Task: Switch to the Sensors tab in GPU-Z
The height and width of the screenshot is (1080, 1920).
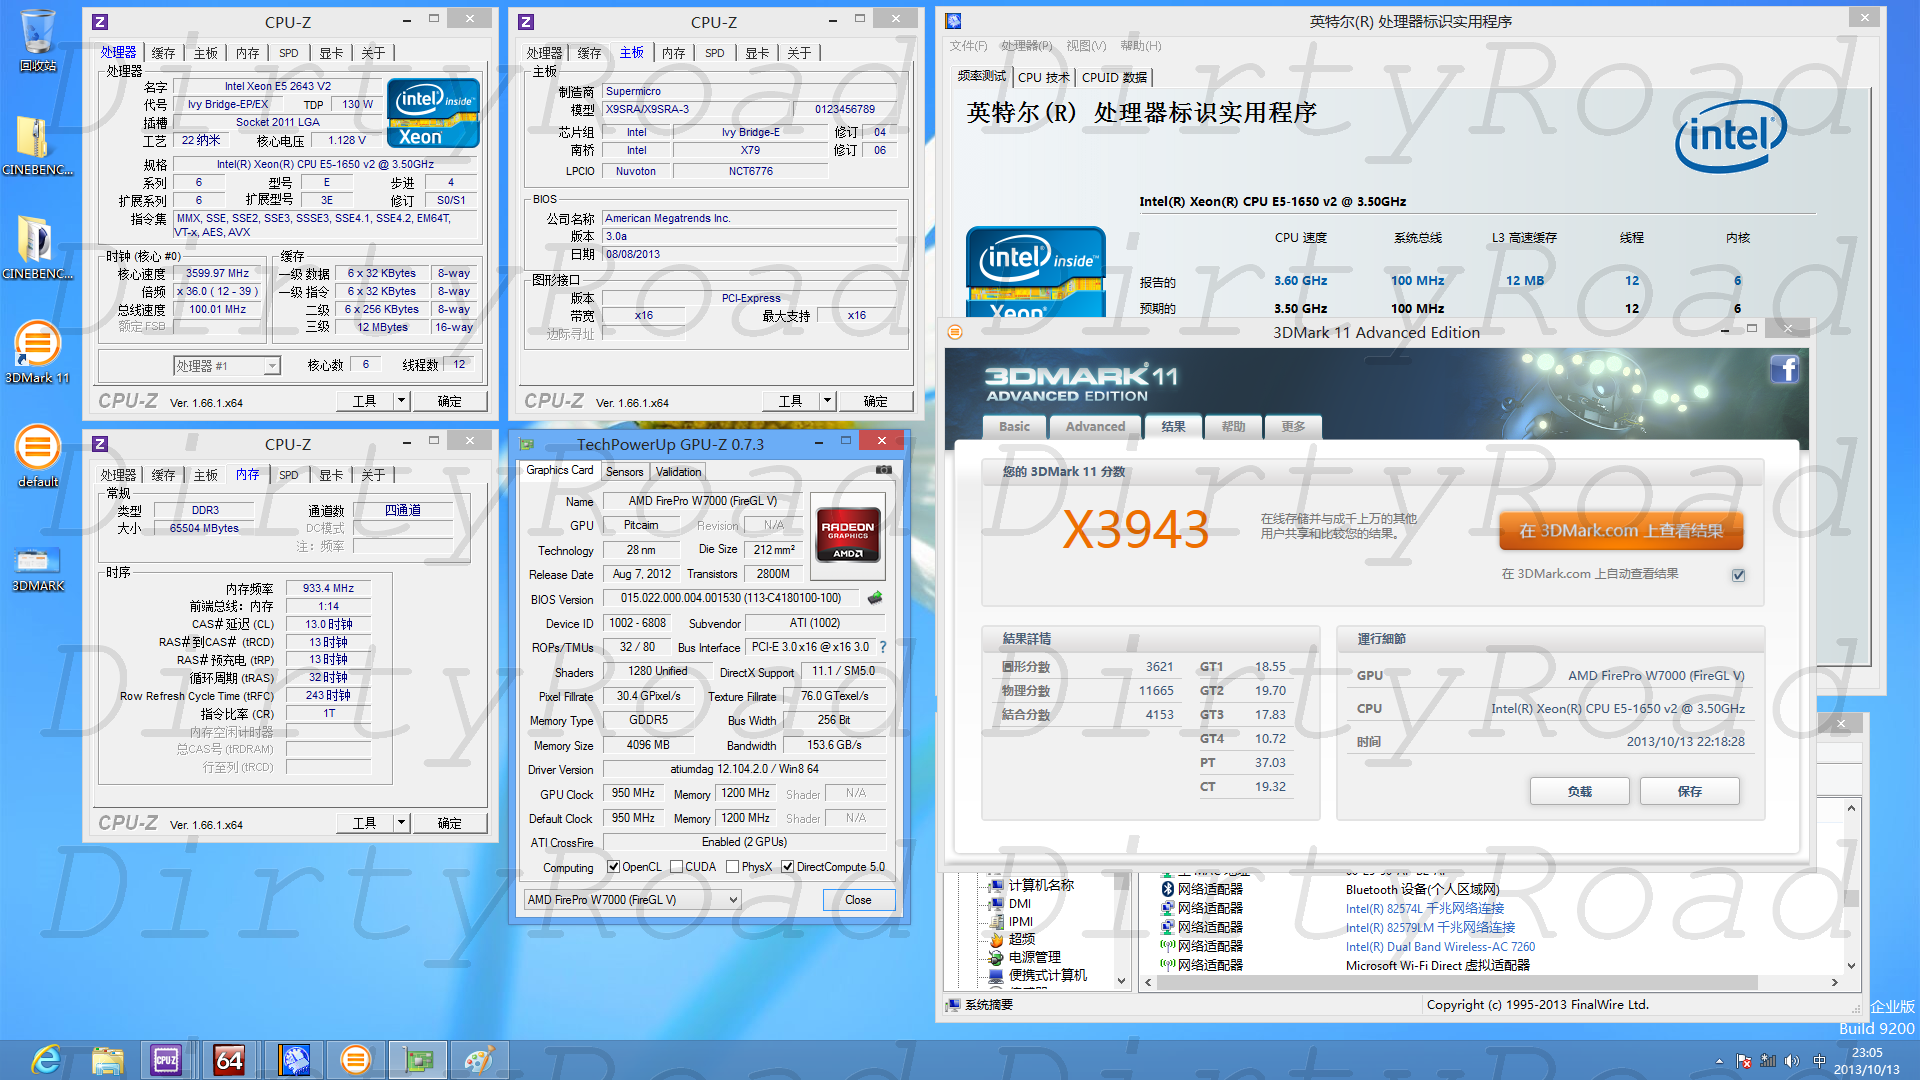Action: coord(624,472)
